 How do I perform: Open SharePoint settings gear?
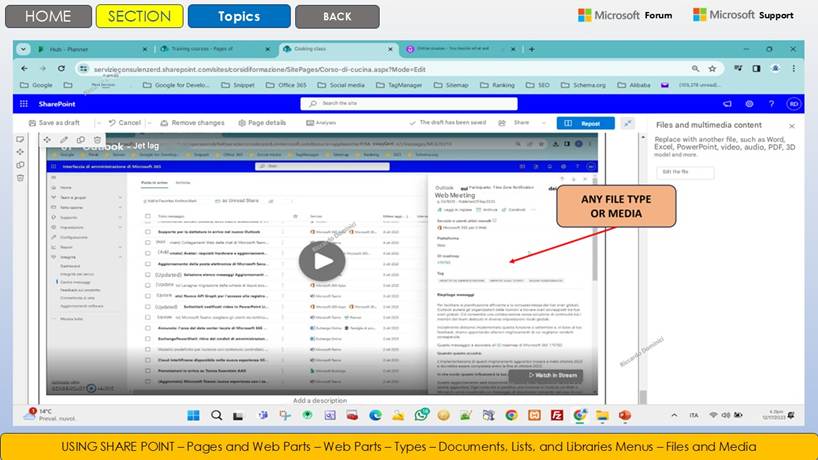click(x=749, y=104)
